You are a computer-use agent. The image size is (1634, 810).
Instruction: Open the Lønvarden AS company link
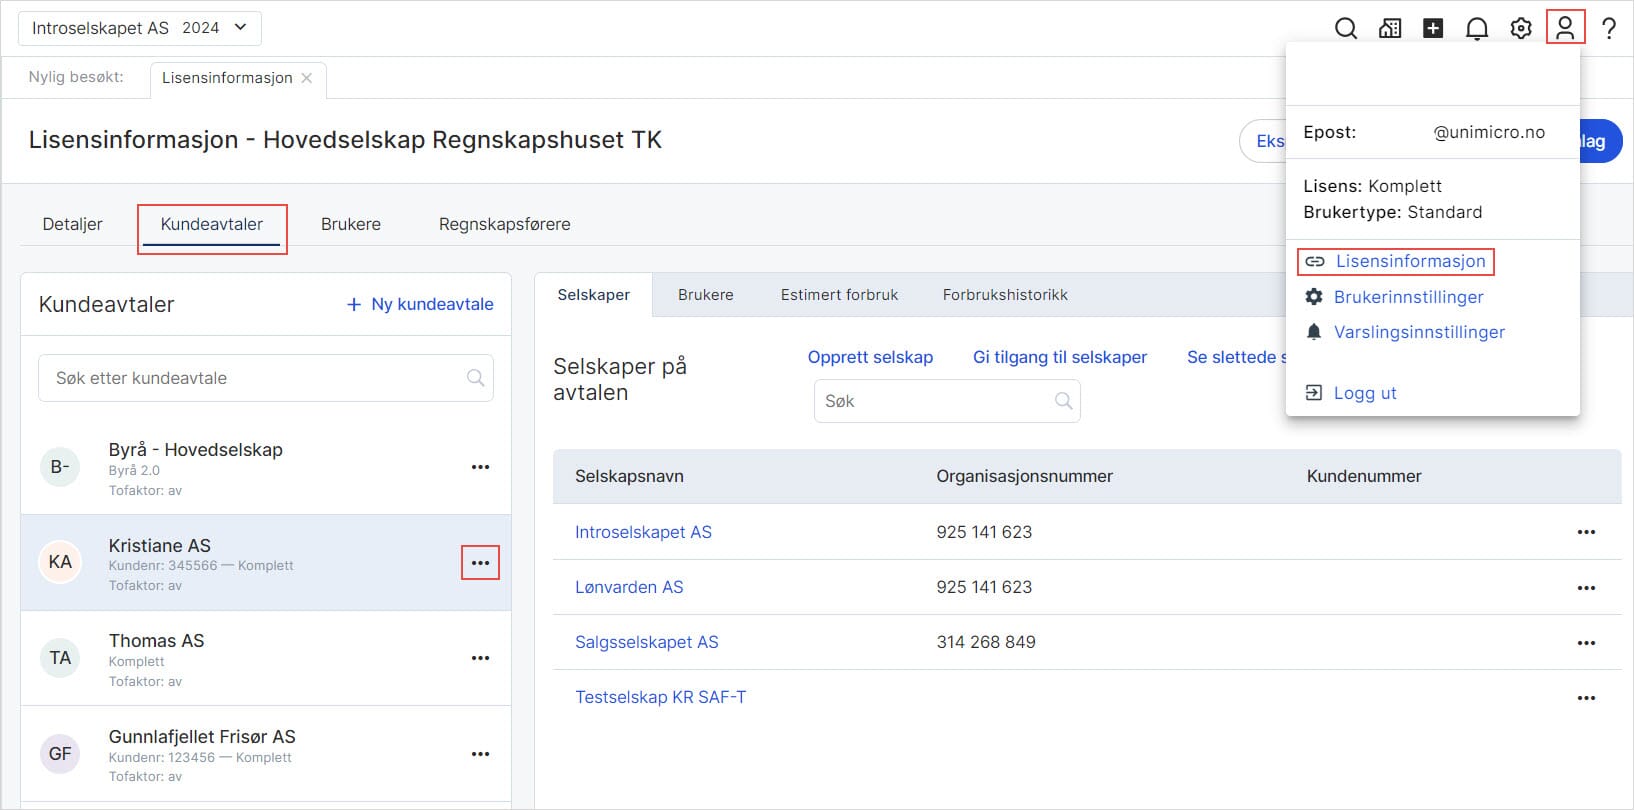[x=629, y=587]
